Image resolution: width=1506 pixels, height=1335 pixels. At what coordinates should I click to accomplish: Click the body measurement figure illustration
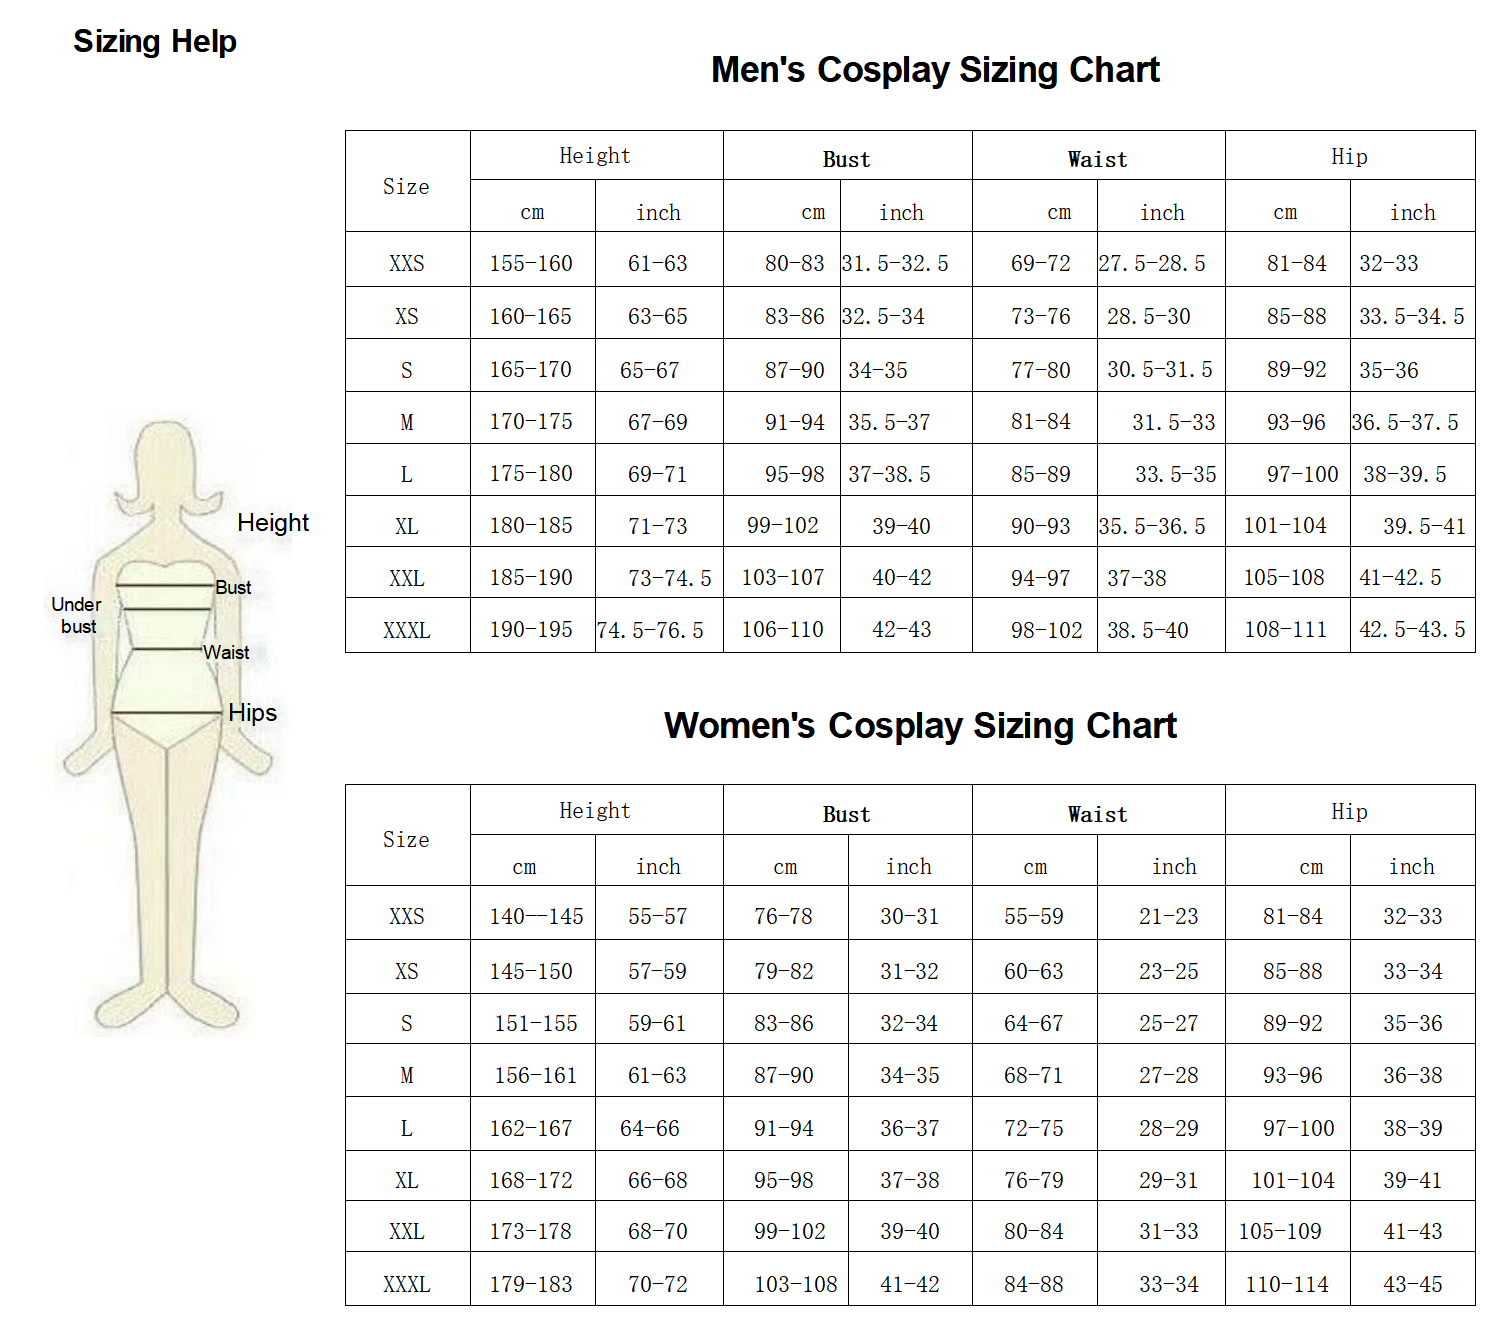[x=167, y=727]
